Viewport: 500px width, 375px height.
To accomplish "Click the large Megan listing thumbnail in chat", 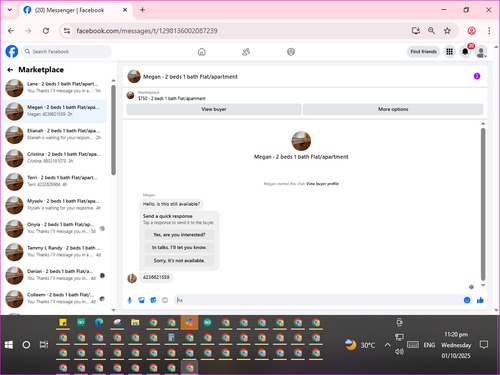I will [x=301, y=141].
